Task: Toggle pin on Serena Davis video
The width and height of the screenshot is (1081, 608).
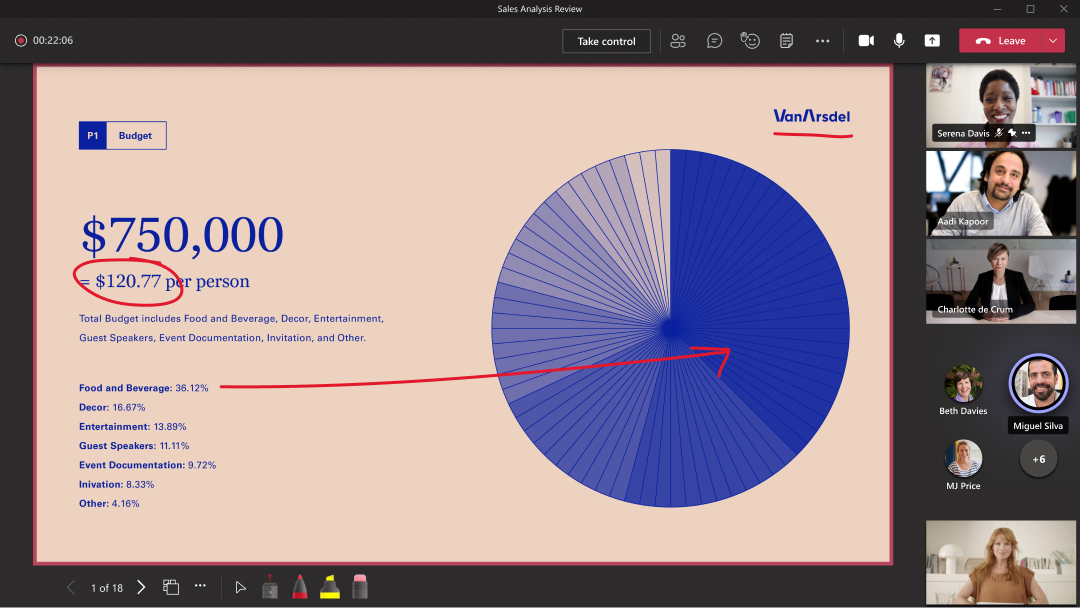Action: click(1012, 133)
